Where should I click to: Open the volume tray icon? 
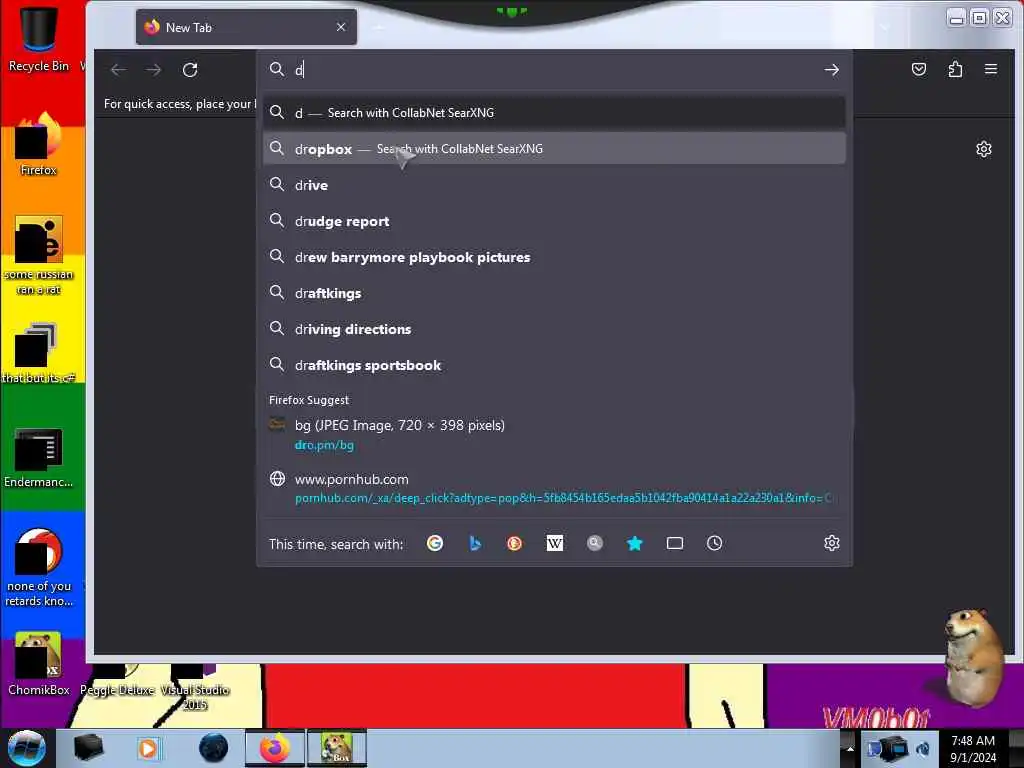click(923, 748)
